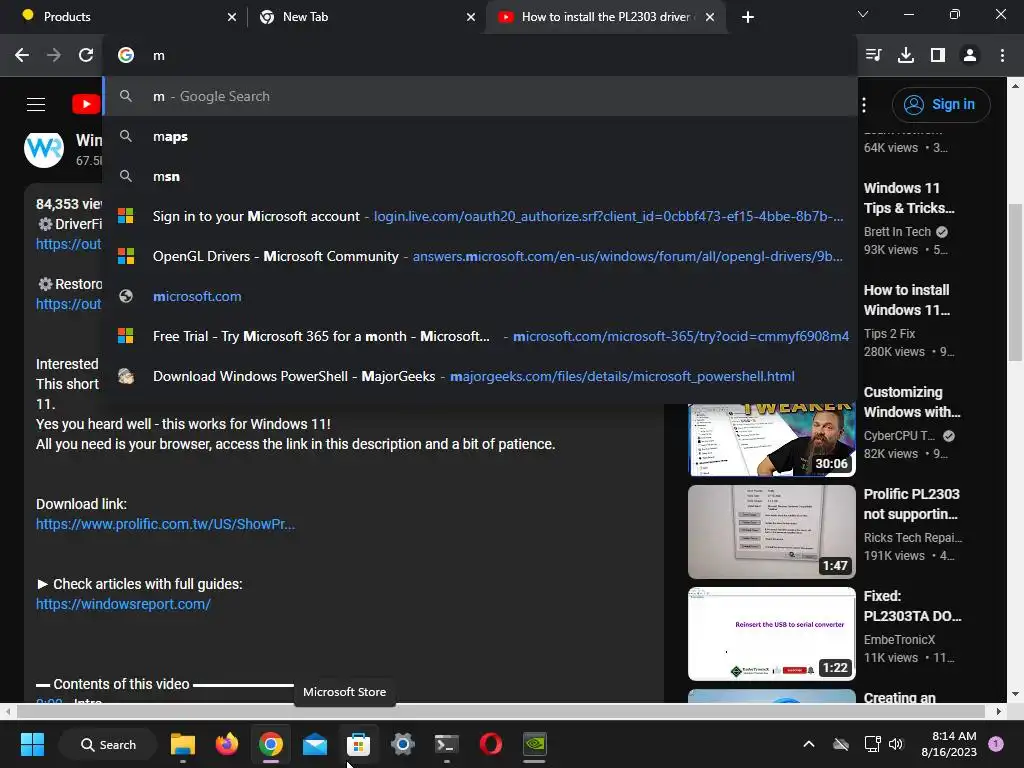Open the media control icon in toolbar
Screen dimensions: 1024x768
click(x=873, y=56)
